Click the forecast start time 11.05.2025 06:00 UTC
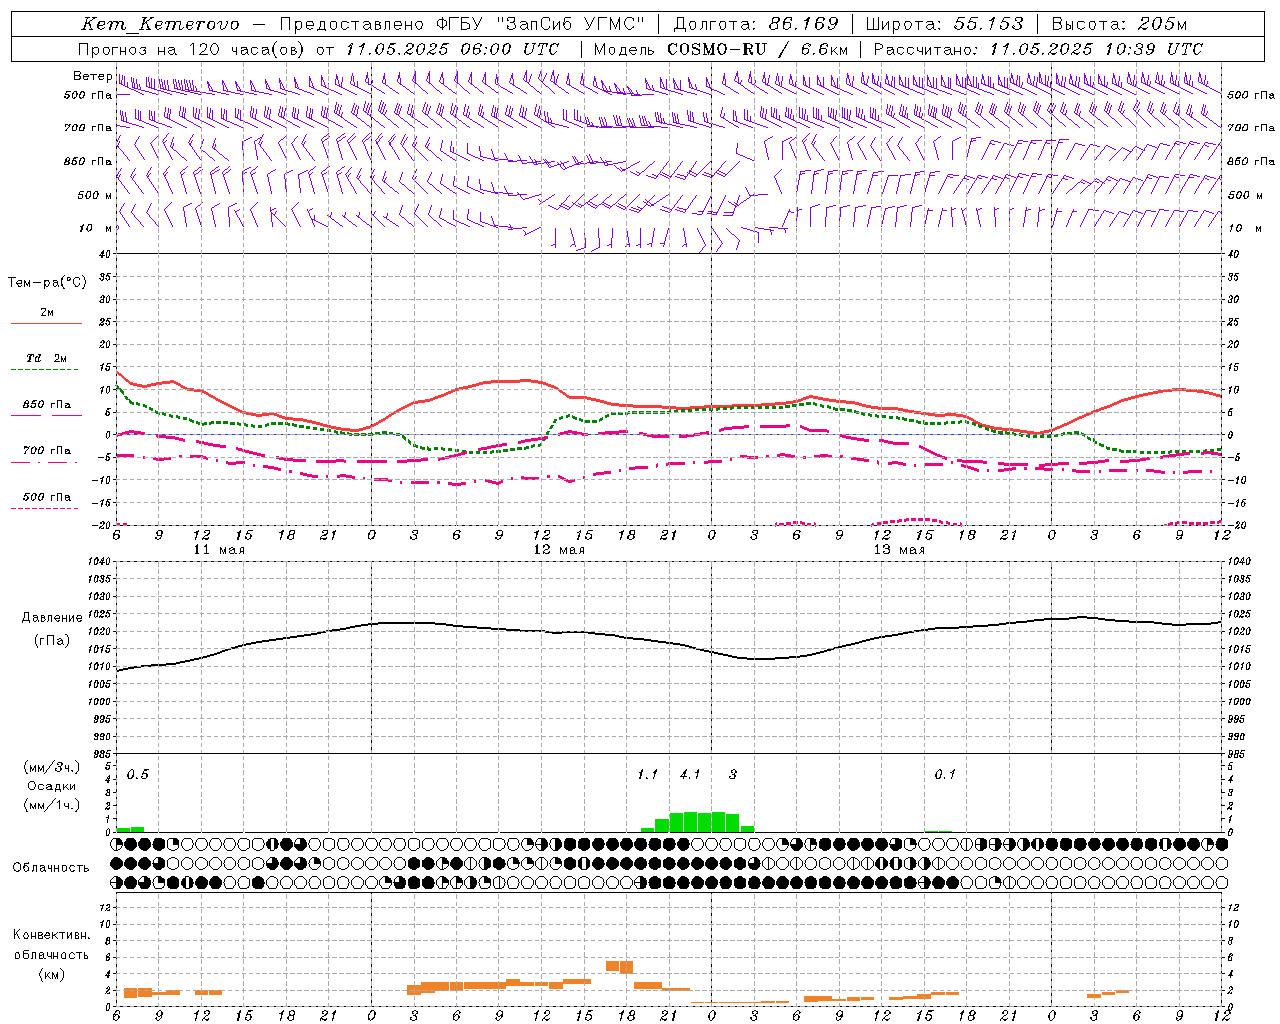1280x1024 pixels. click(452, 49)
